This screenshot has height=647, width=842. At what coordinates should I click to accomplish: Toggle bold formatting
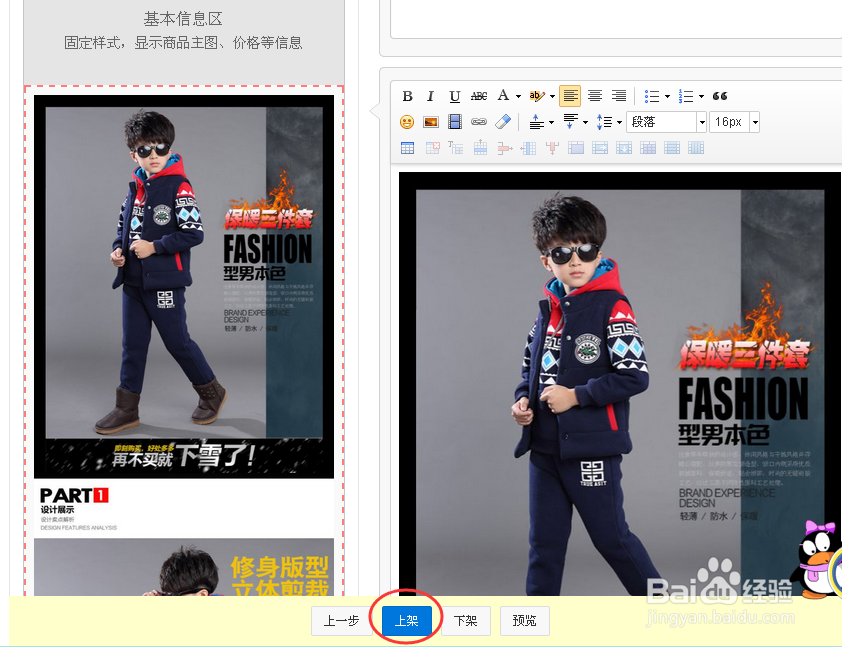407,96
